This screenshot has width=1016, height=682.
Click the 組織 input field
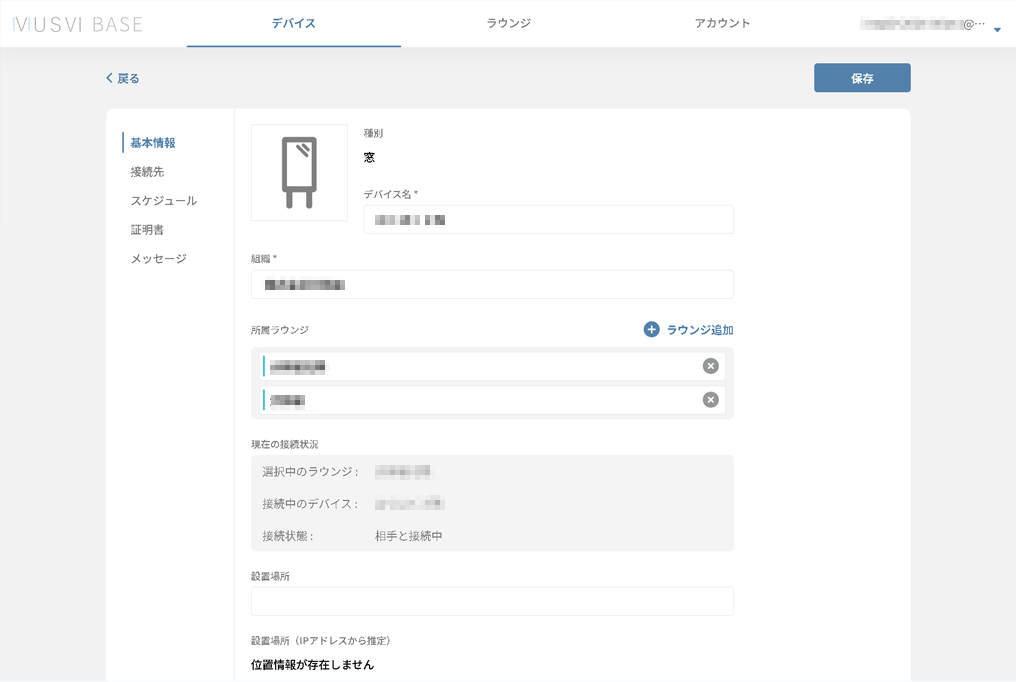(x=491, y=284)
